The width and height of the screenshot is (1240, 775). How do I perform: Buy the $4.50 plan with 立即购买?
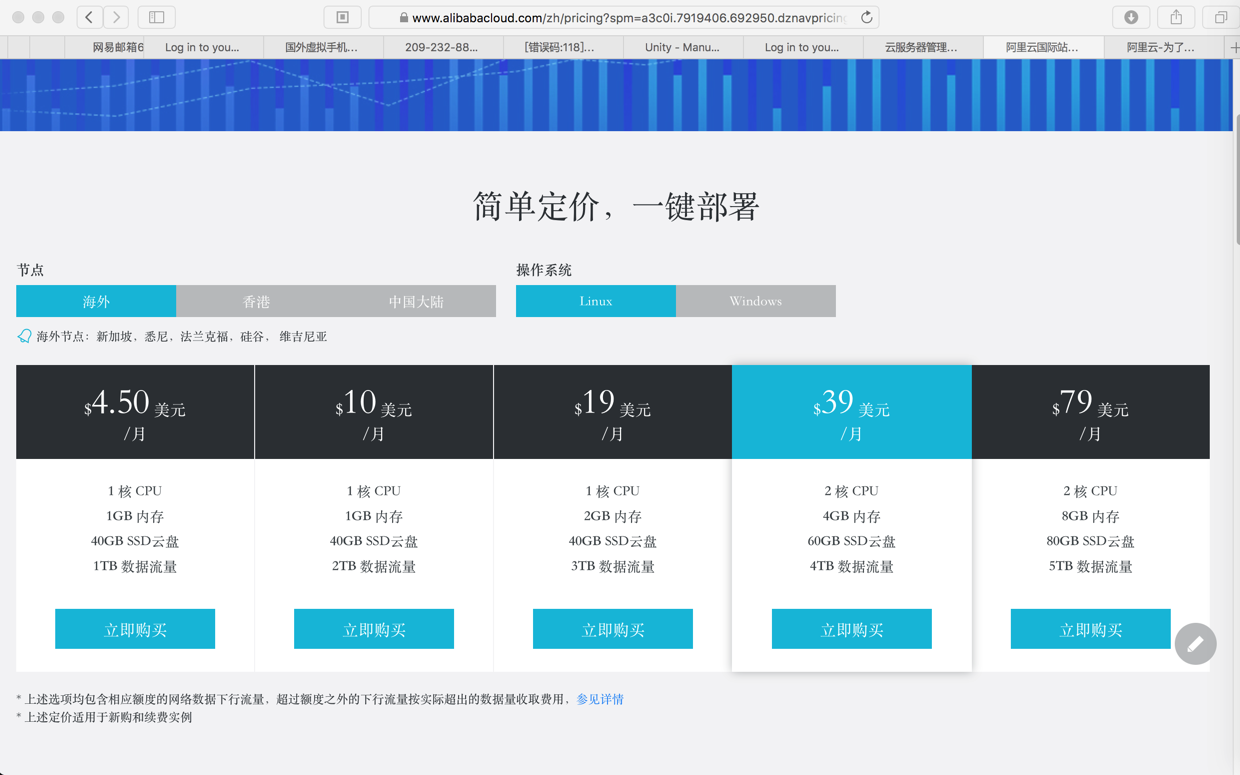pos(135,629)
